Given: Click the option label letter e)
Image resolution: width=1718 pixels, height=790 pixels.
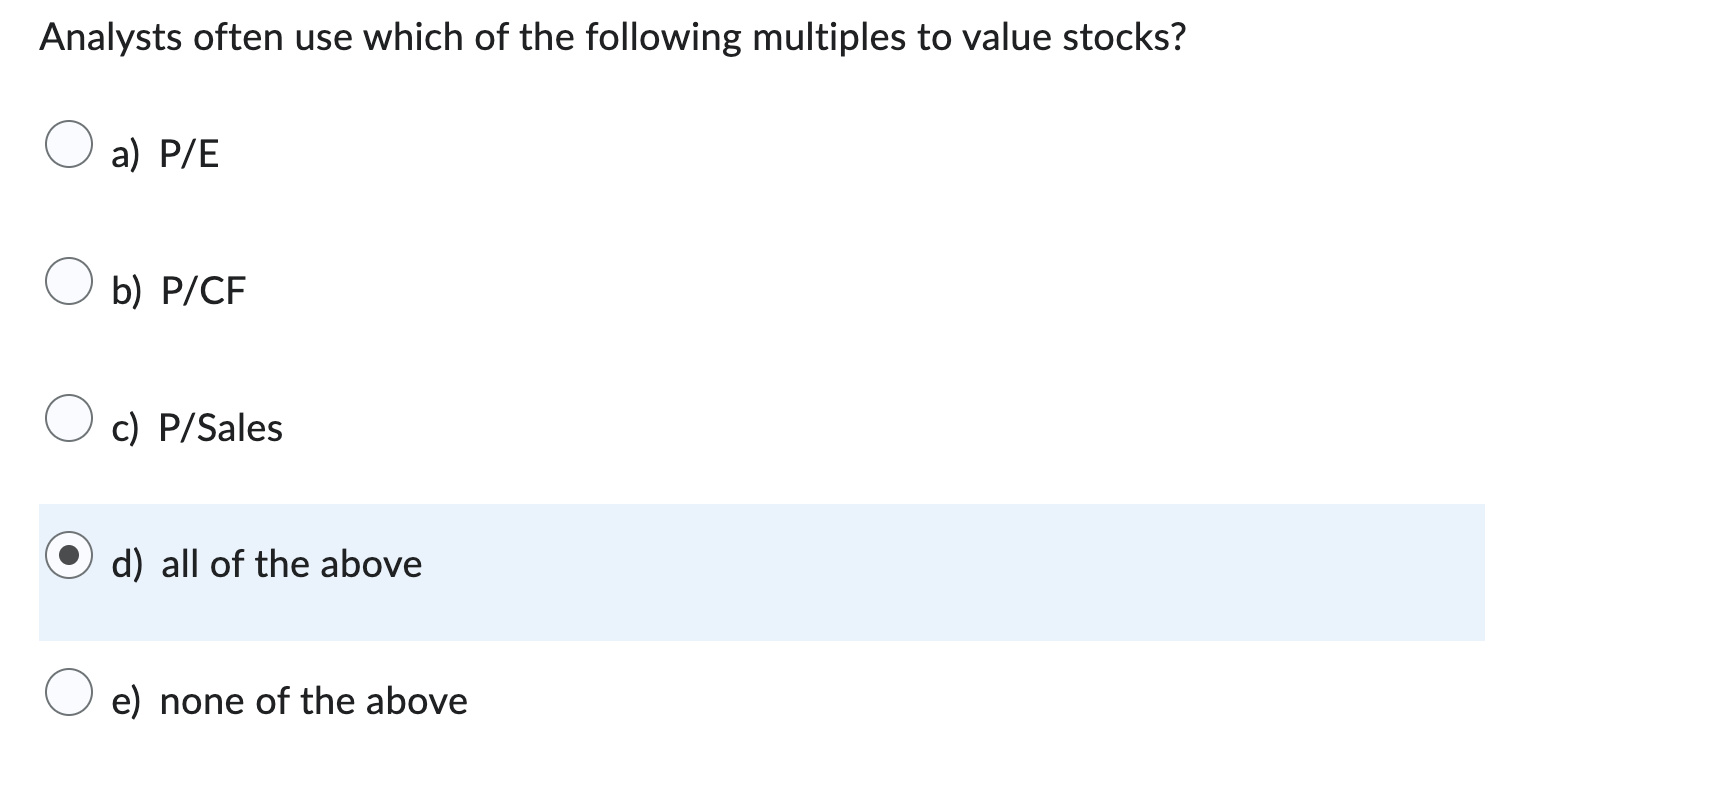Looking at the screenshot, I should [x=126, y=701].
